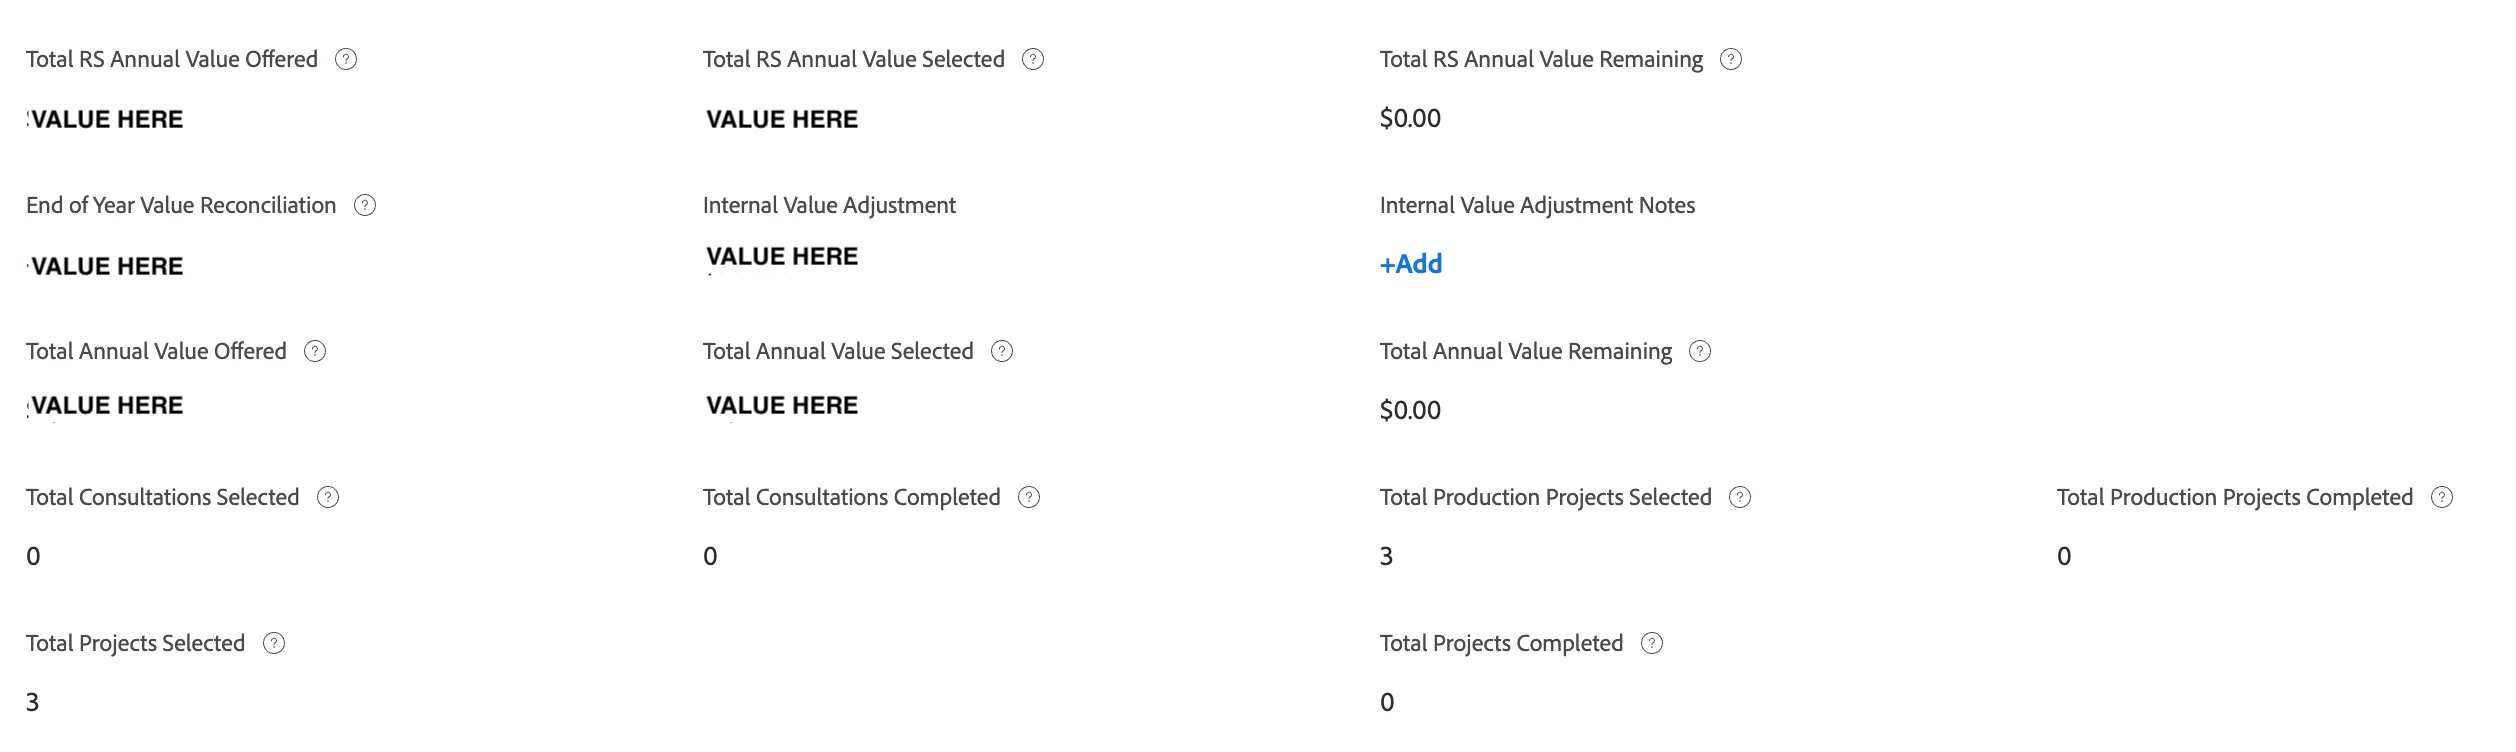This screenshot has width=2516, height=752.
Task: Click Total Production Projects Selected help icon
Action: click(x=1740, y=498)
